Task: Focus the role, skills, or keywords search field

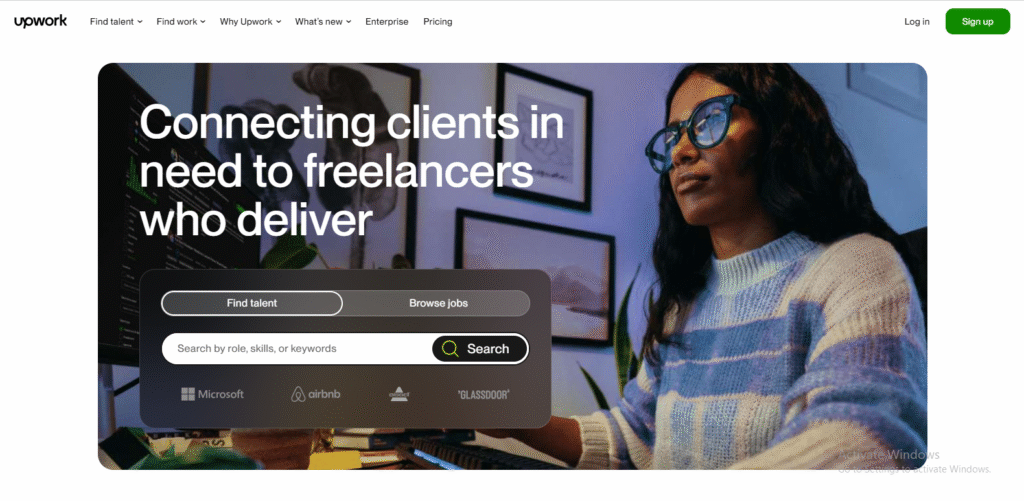Action: (297, 349)
